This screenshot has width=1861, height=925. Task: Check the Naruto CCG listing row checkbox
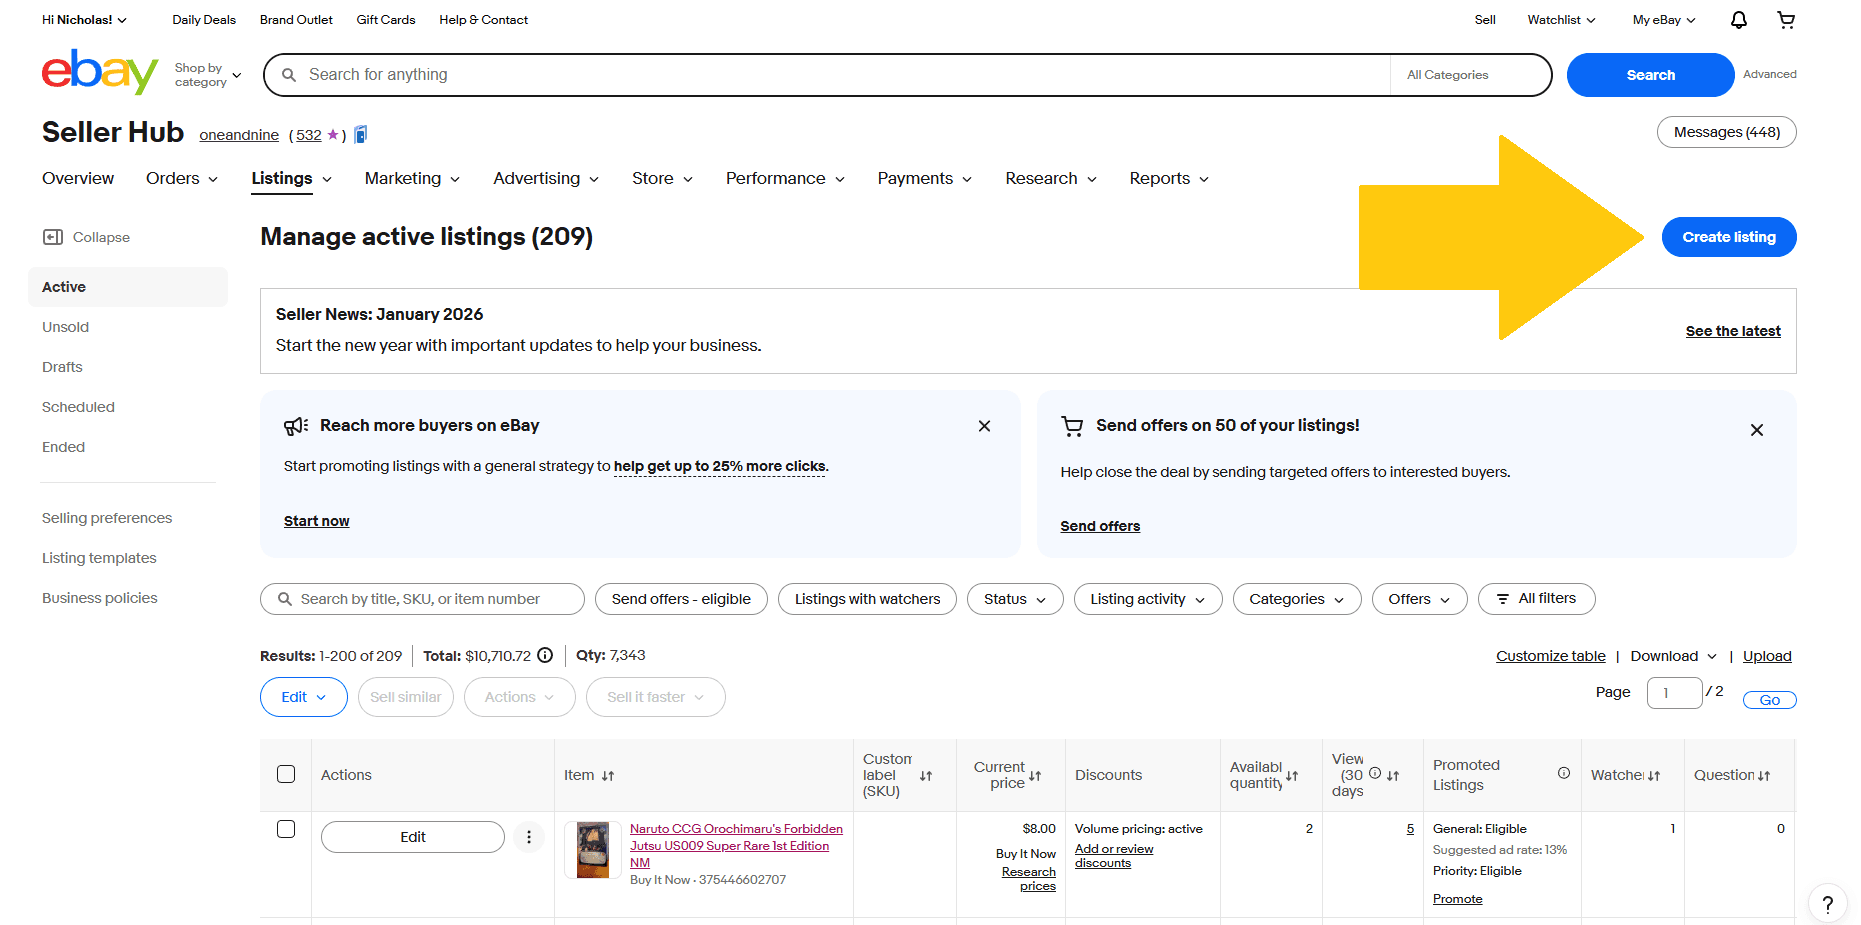point(286,829)
